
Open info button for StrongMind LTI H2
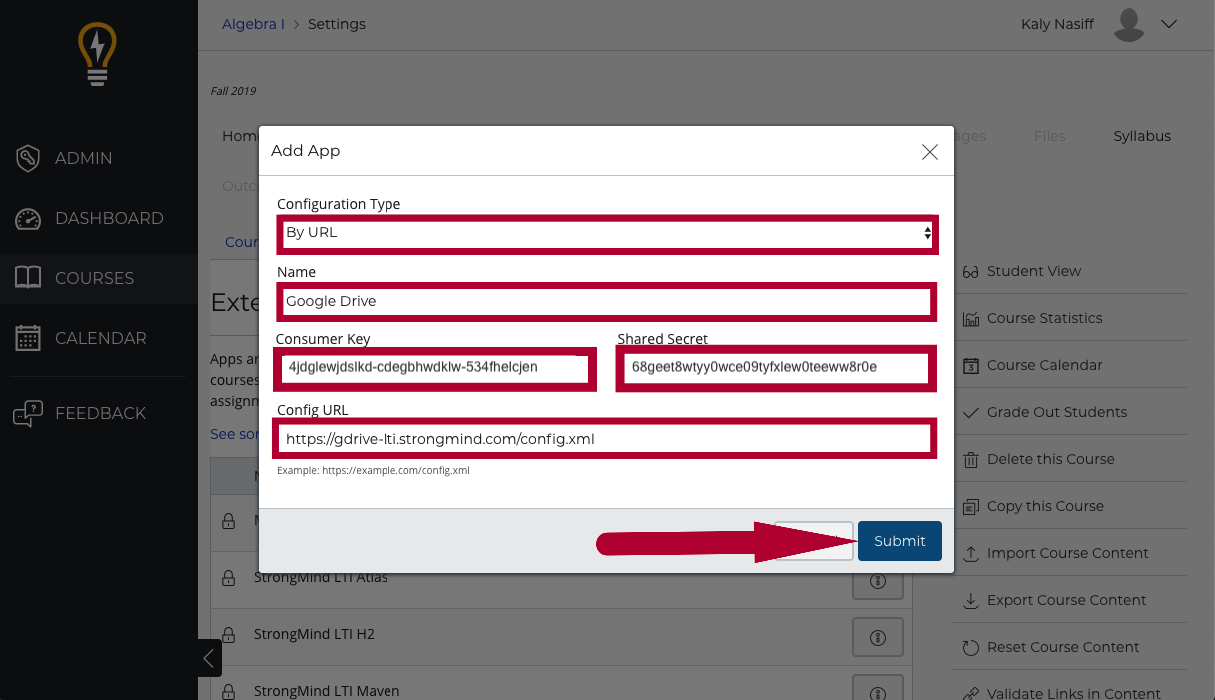click(x=878, y=637)
